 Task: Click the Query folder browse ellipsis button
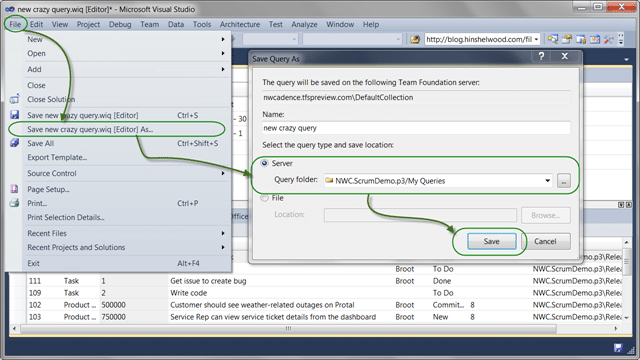click(x=564, y=180)
